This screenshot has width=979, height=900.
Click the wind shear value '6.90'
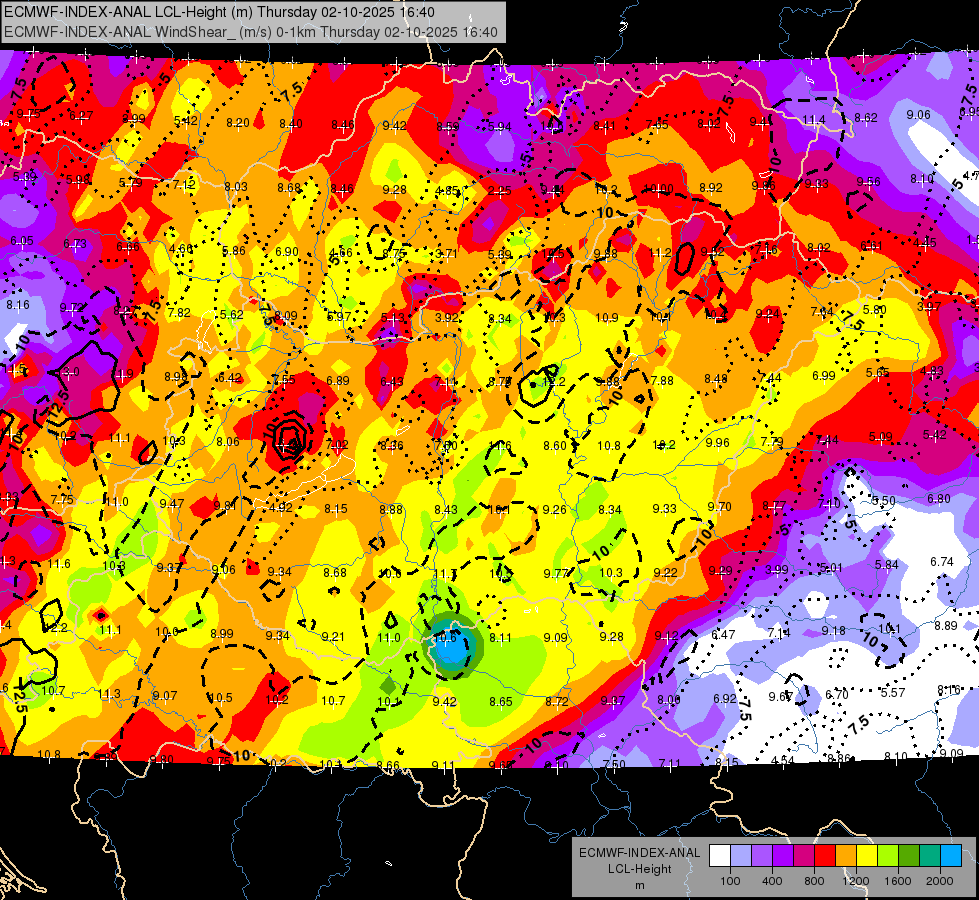point(287,251)
